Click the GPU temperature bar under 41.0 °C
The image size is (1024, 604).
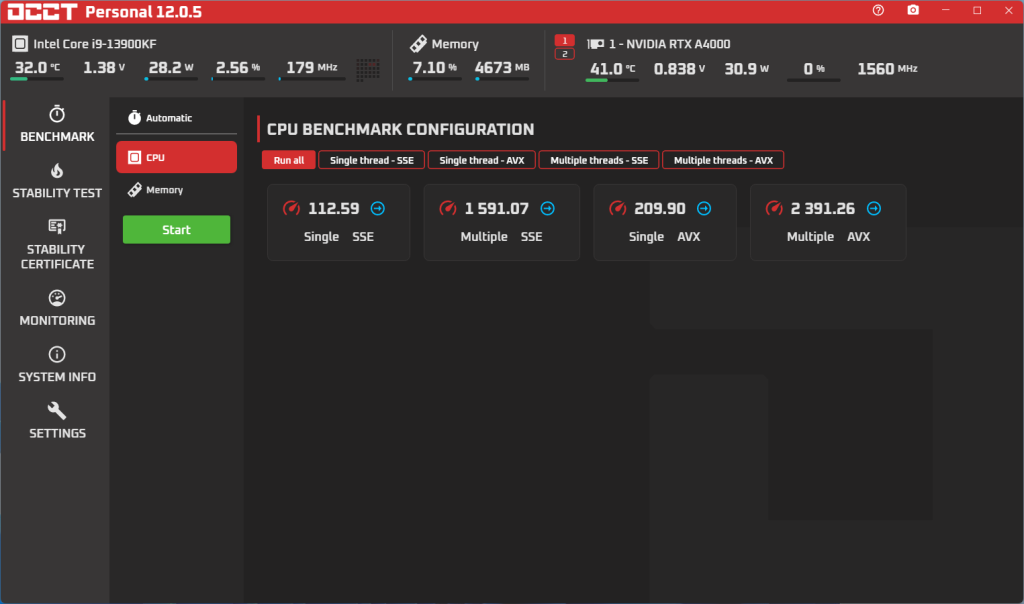click(x=612, y=80)
